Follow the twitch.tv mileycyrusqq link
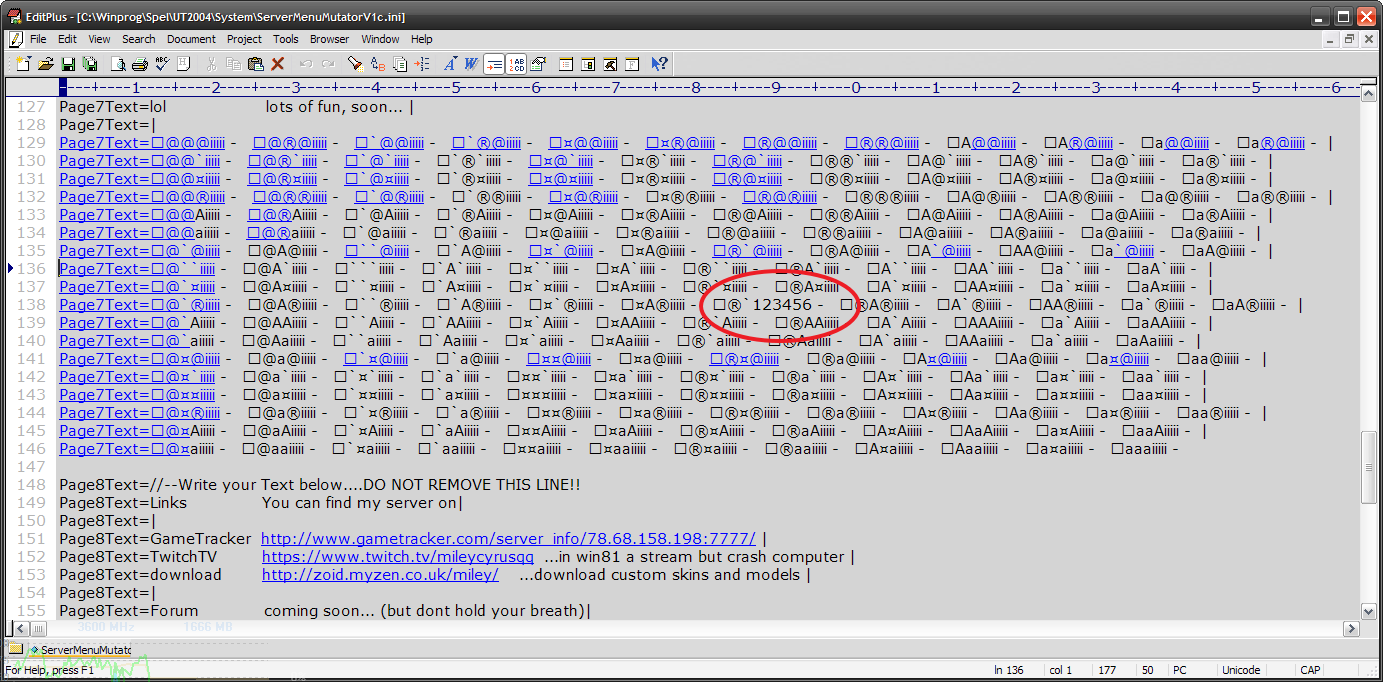 (397, 557)
